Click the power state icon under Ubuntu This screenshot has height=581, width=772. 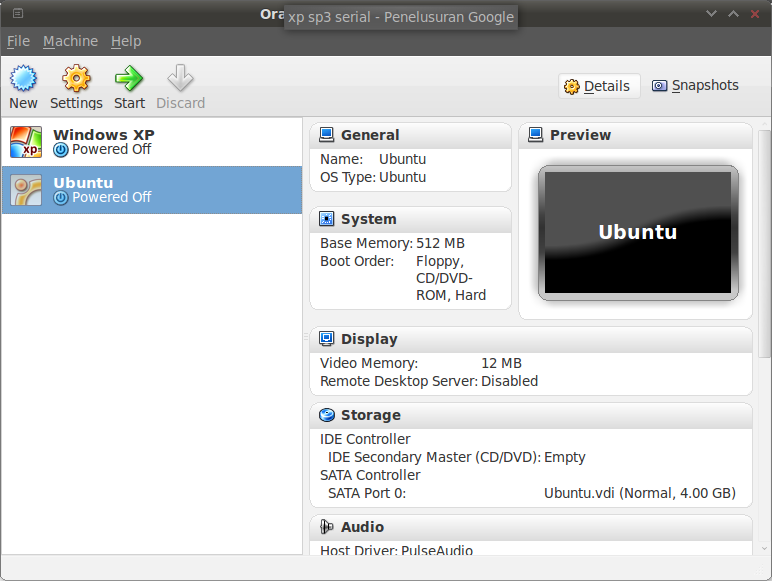click(x=61, y=198)
